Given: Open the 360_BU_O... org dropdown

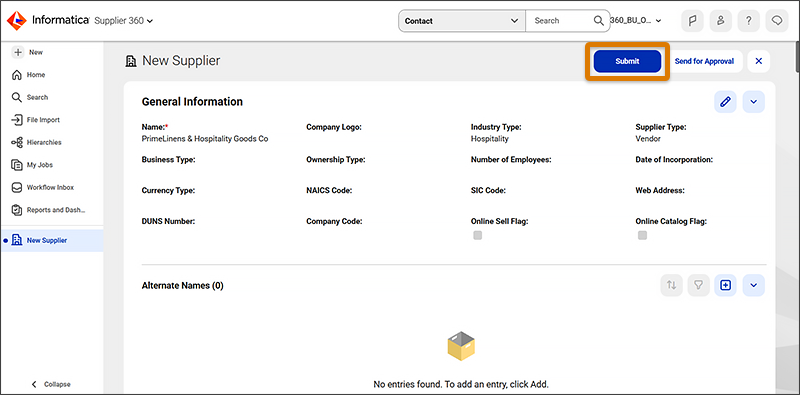Looking at the screenshot, I should pos(636,21).
